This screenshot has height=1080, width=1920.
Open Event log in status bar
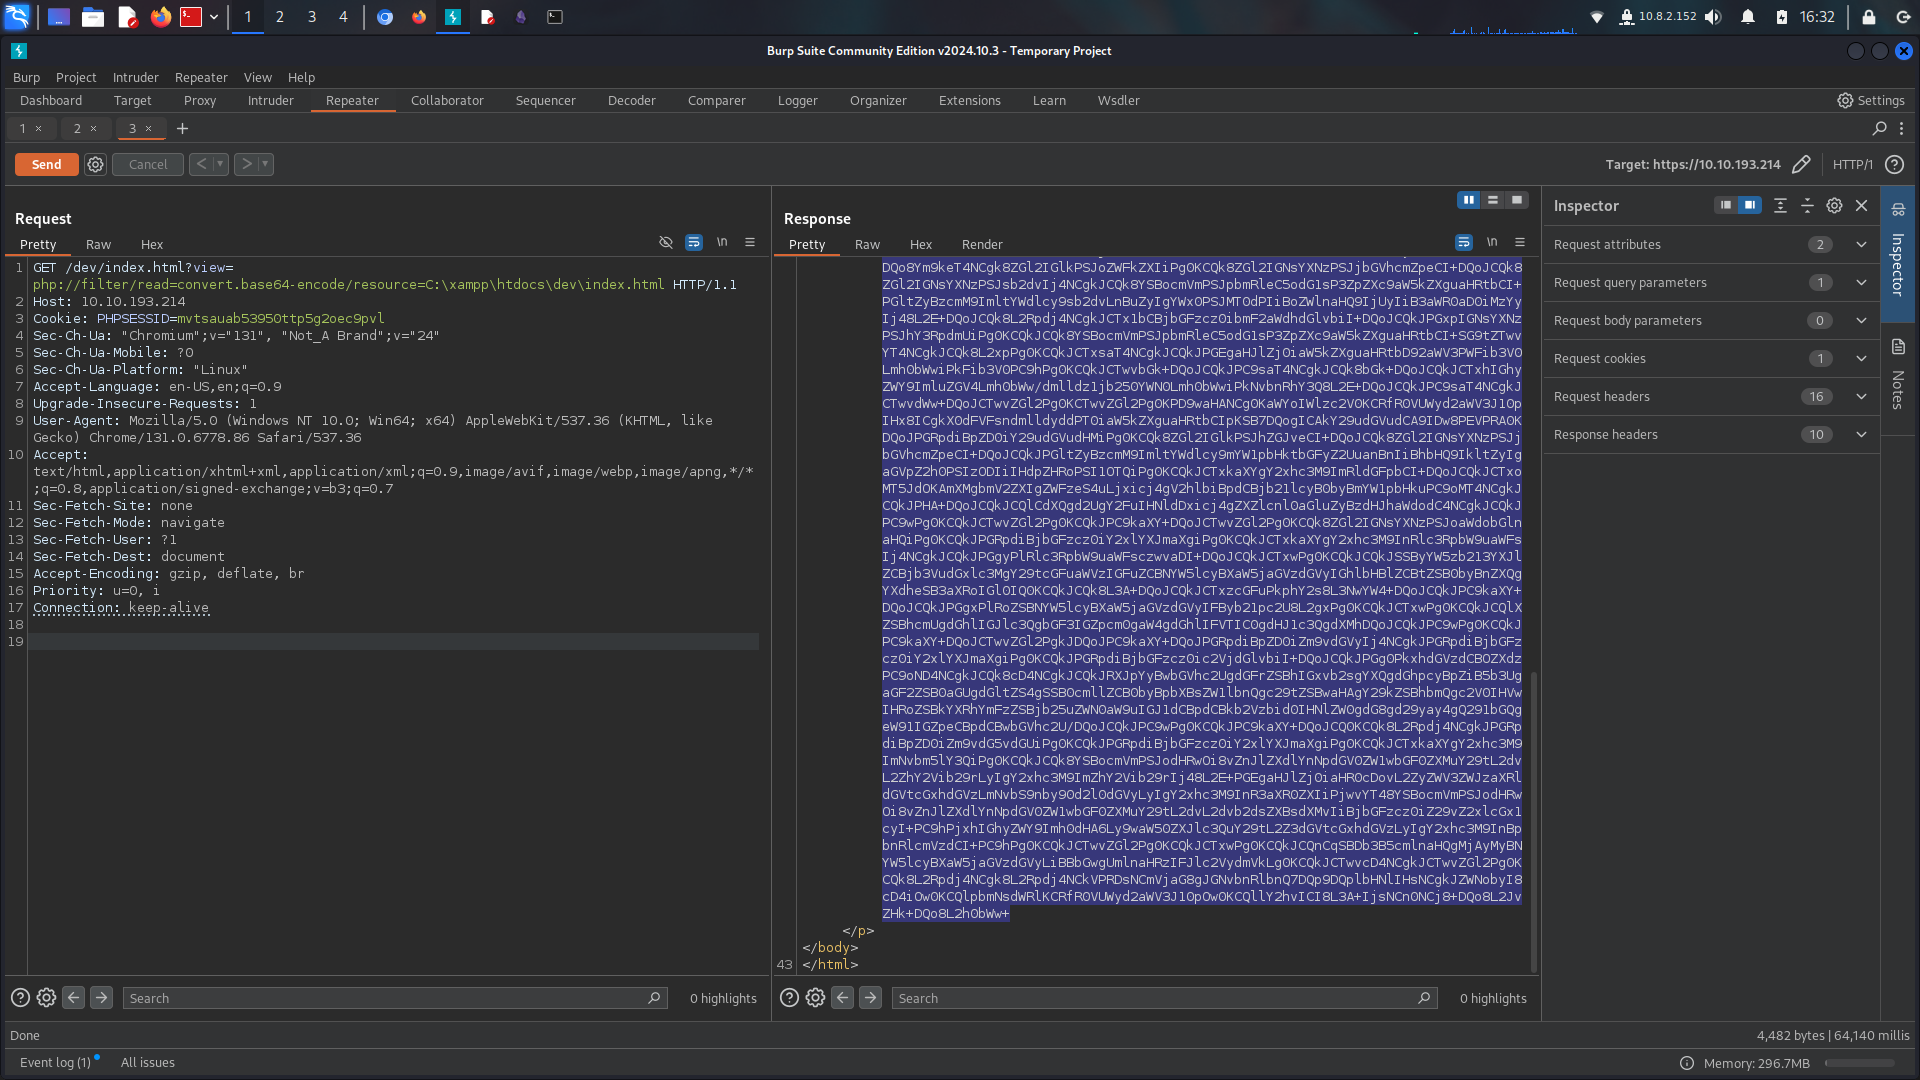[x=58, y=1063]
